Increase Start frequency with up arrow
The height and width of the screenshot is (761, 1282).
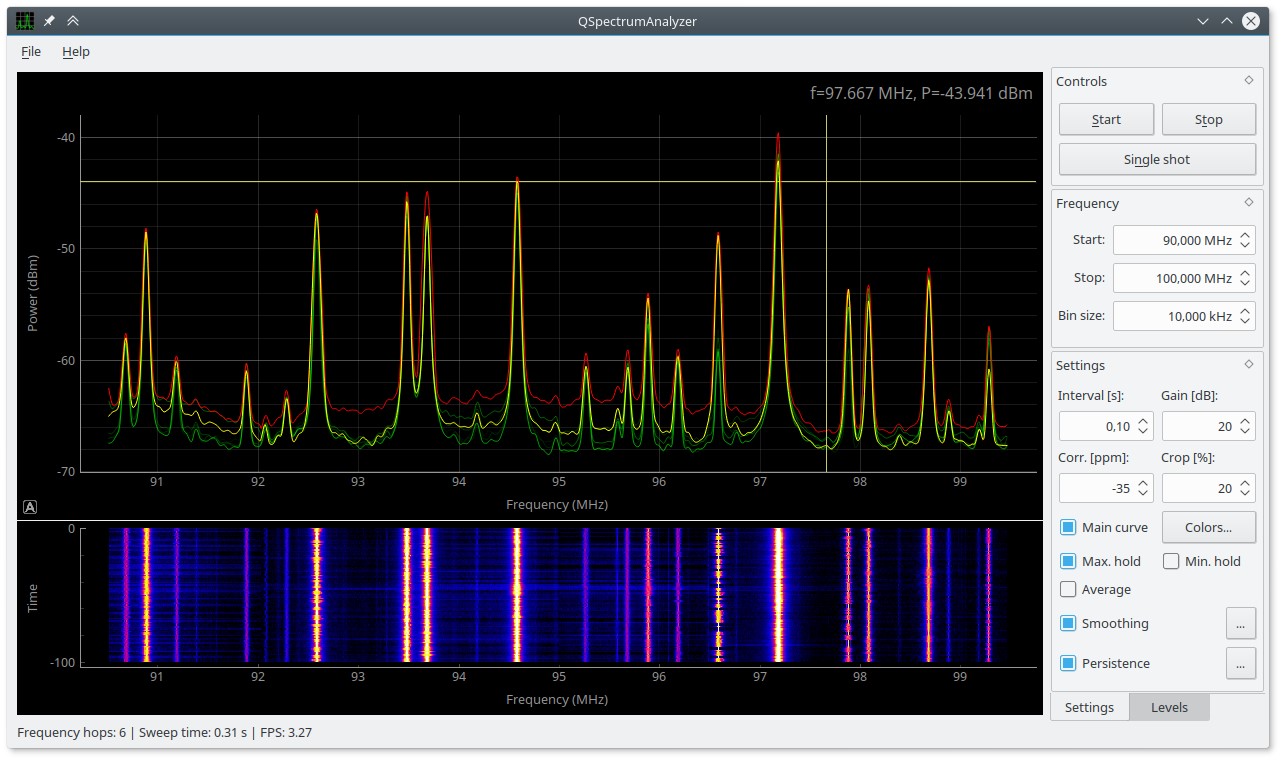[x=1245, y=234]
